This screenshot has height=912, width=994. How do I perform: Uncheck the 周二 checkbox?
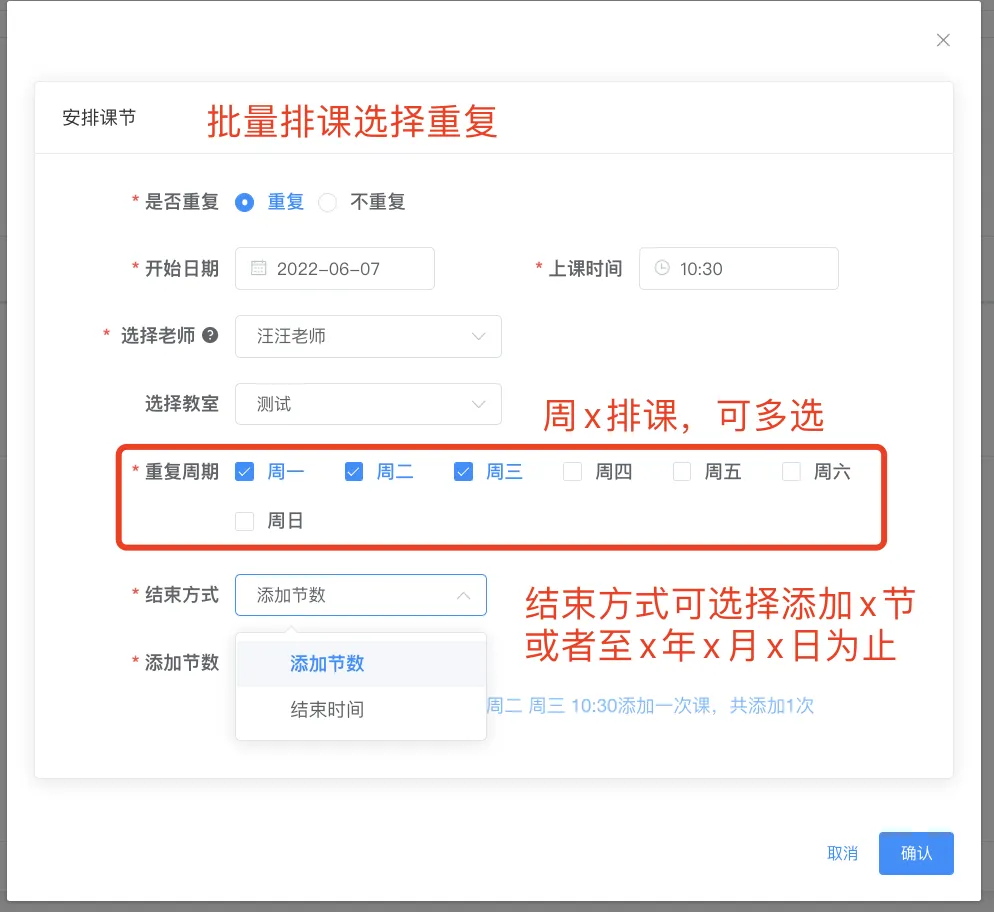tap(353, 472)
